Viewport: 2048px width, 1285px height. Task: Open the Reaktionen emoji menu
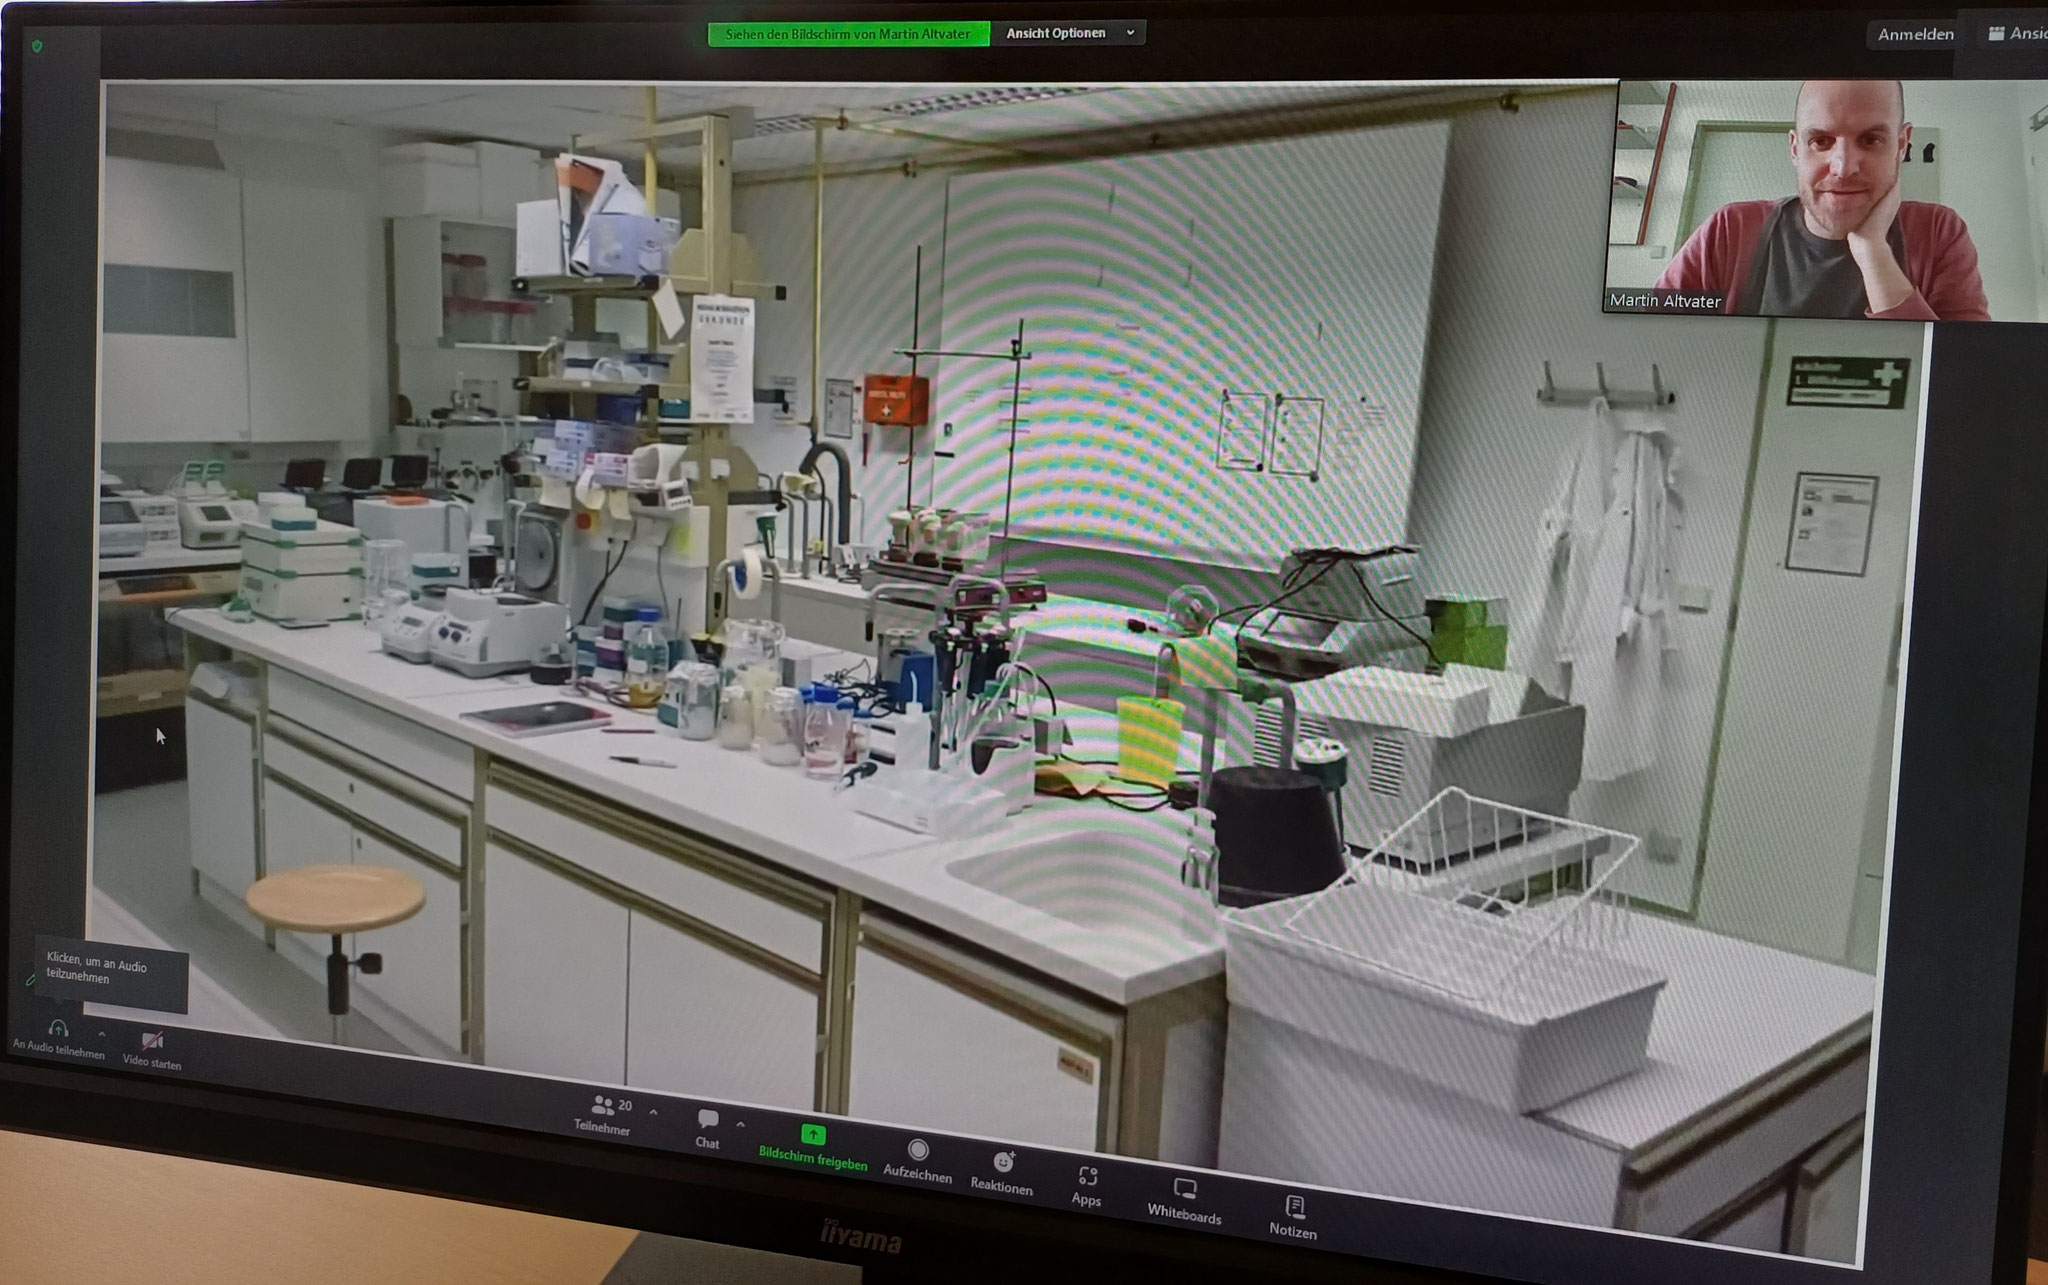click(x=1002, y=1162)
